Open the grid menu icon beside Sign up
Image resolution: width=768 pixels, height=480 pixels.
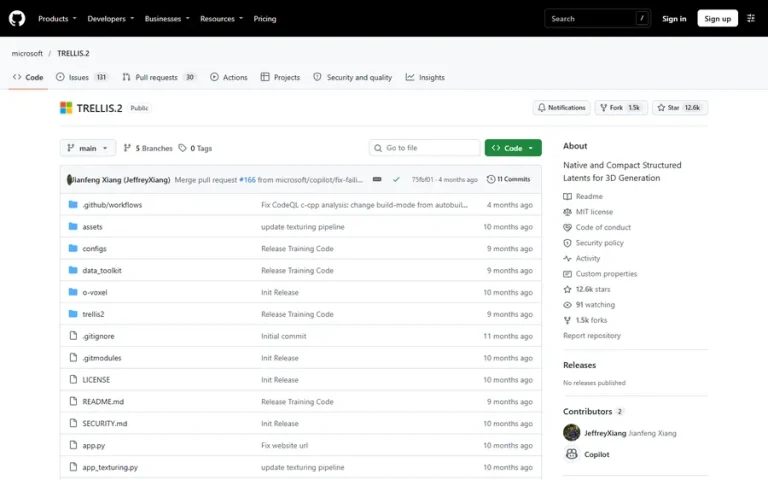tap(751, 19)
